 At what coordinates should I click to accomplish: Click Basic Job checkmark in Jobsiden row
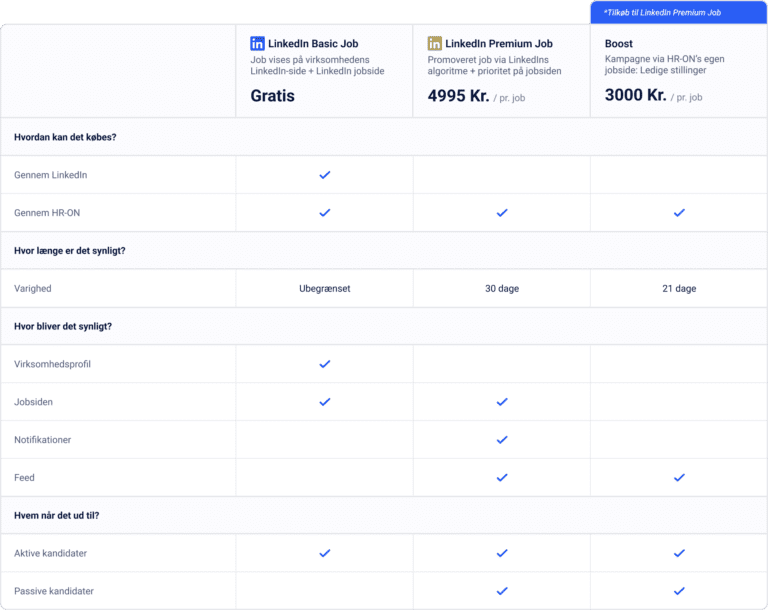coord(325,402)
